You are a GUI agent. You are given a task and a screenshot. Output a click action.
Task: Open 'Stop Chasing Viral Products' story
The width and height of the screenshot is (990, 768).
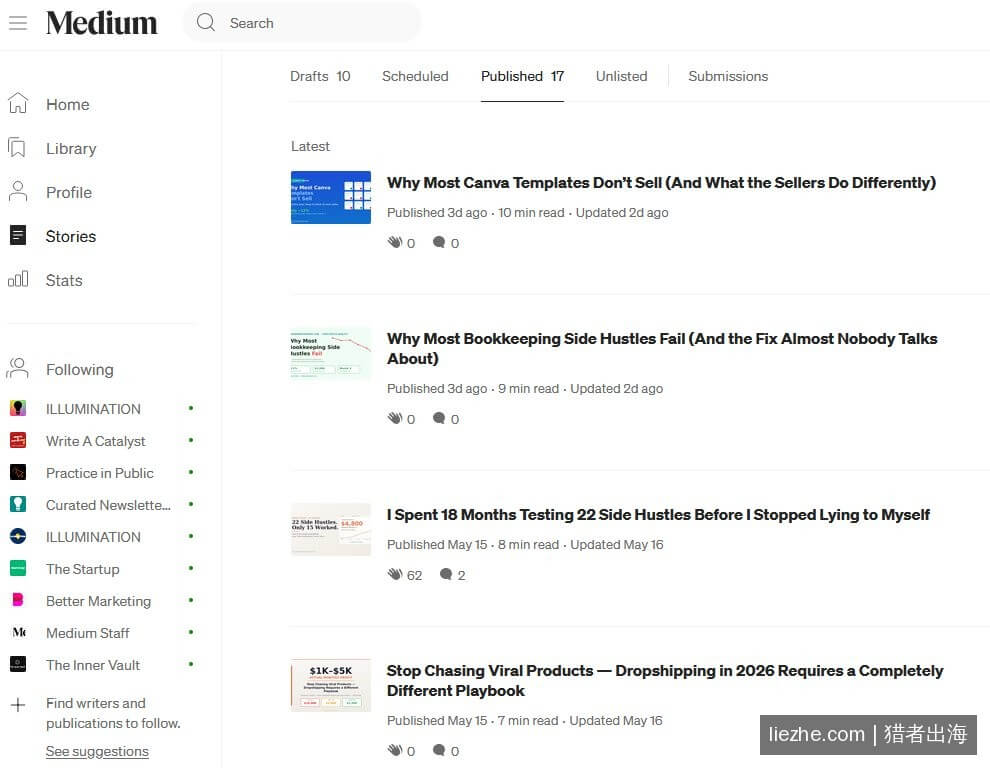665,681
